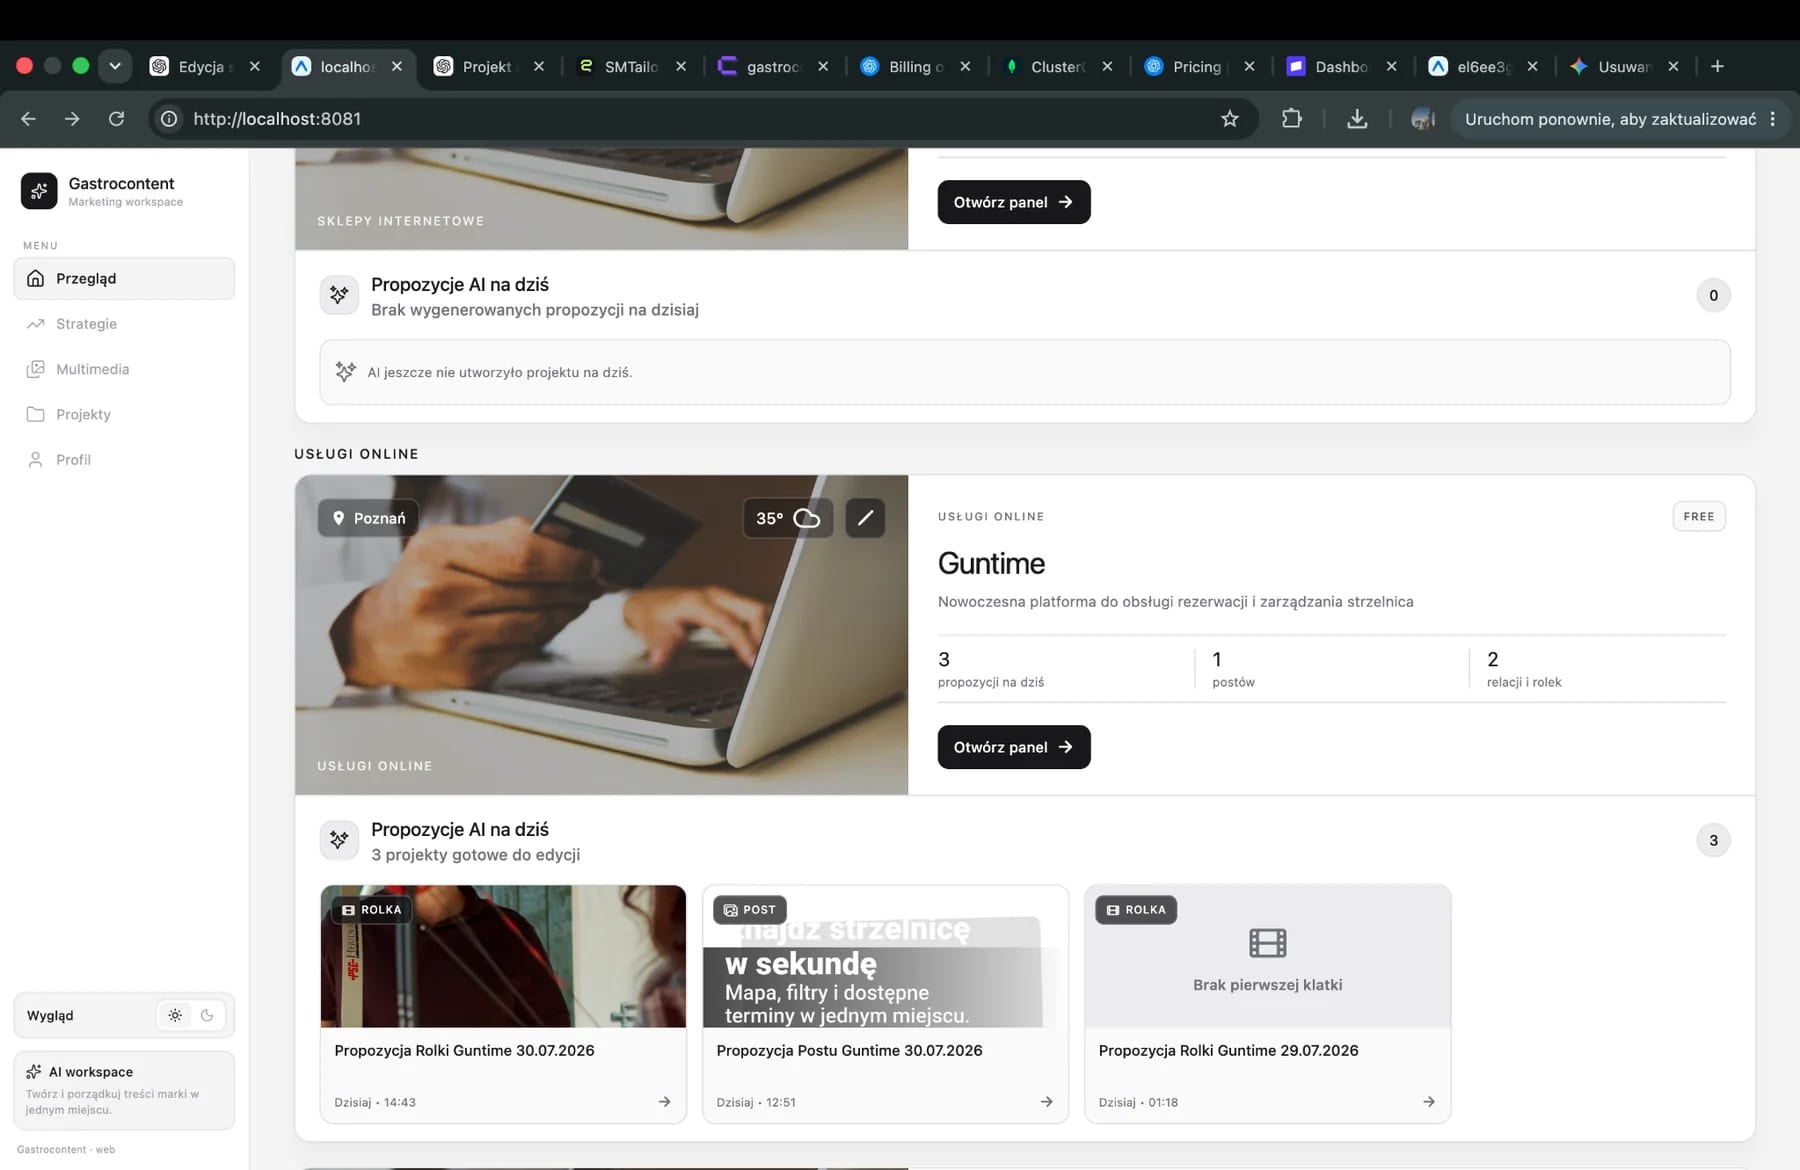Click the address bar URL
The height and width of the screenshot is (1170, 1800).
click(x=277, y=119)
